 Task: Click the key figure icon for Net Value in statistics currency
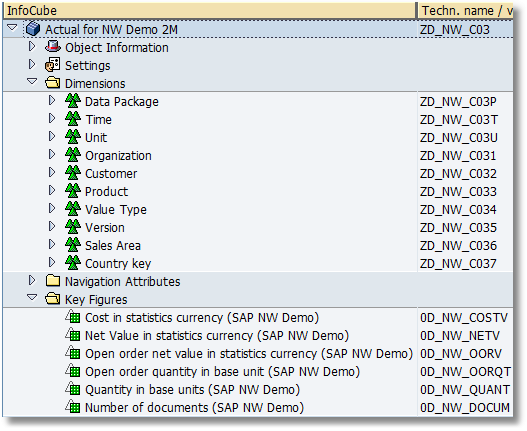[x=73, y=335]
